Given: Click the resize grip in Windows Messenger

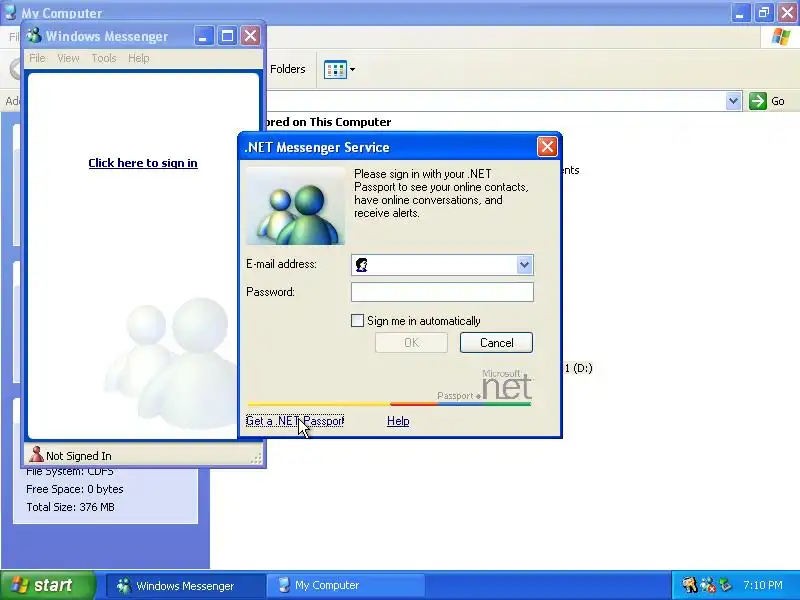Looking at the screenshot, I should 256,459.
